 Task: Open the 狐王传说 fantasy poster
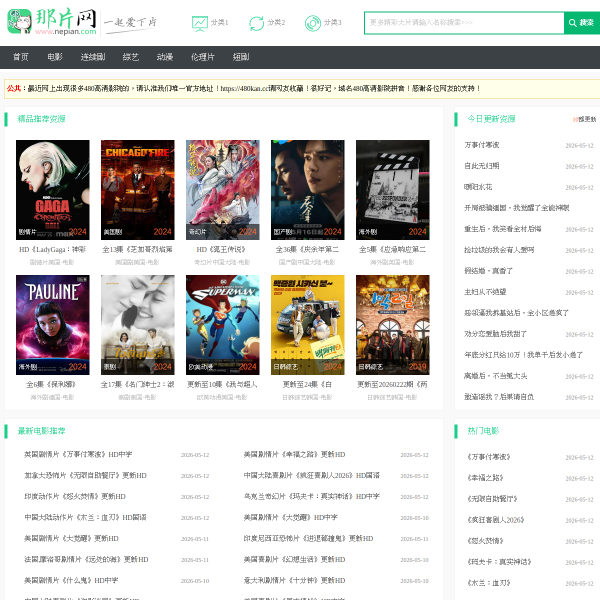coord(223,190)
